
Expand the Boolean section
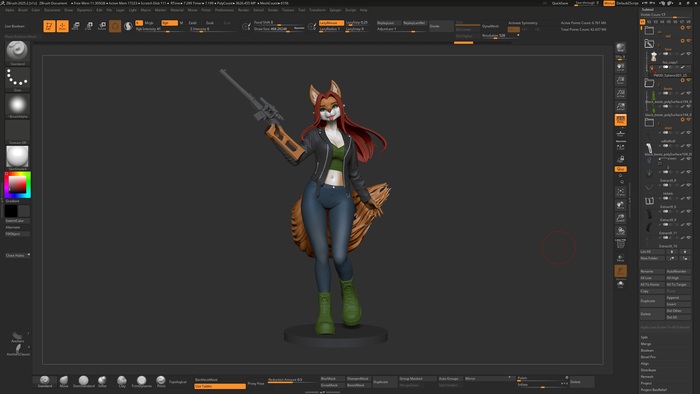tap(647, 350)
